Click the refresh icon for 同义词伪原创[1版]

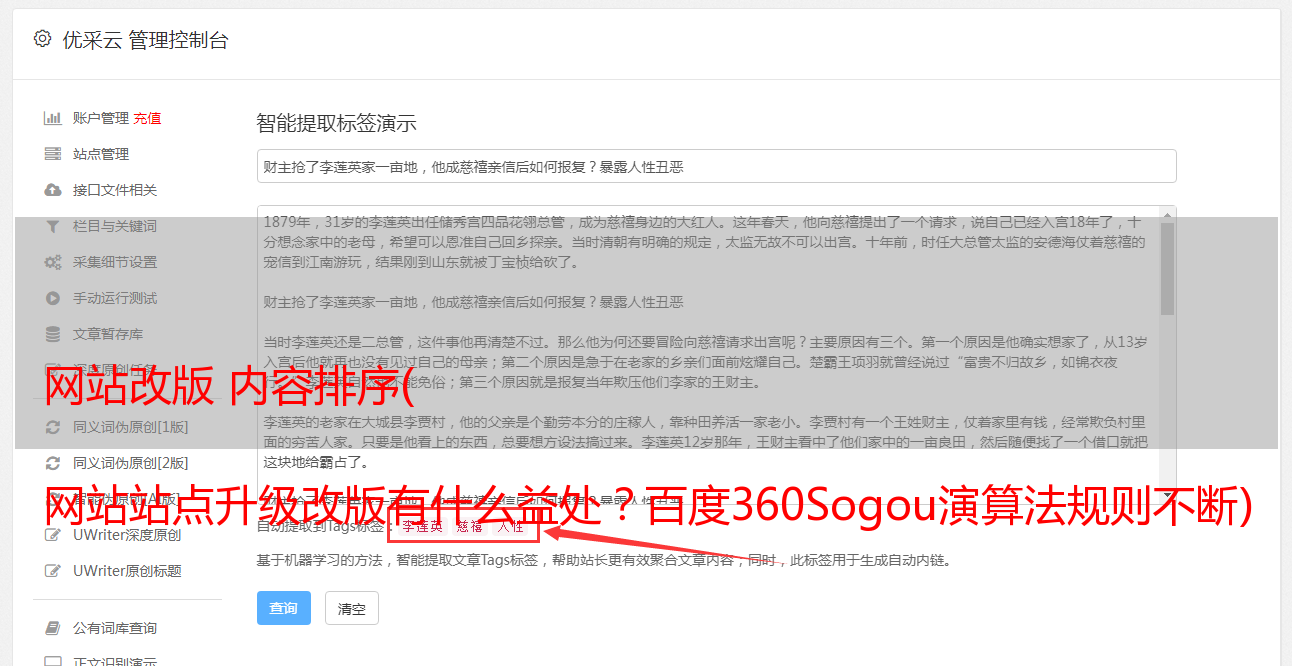click(x=53, y=427)
